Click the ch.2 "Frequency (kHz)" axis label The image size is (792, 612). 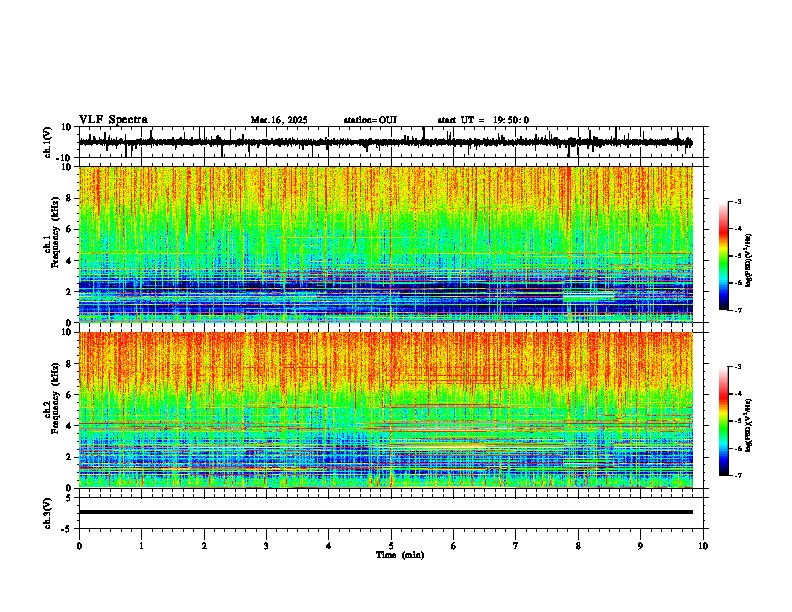(x=55, y=397)
